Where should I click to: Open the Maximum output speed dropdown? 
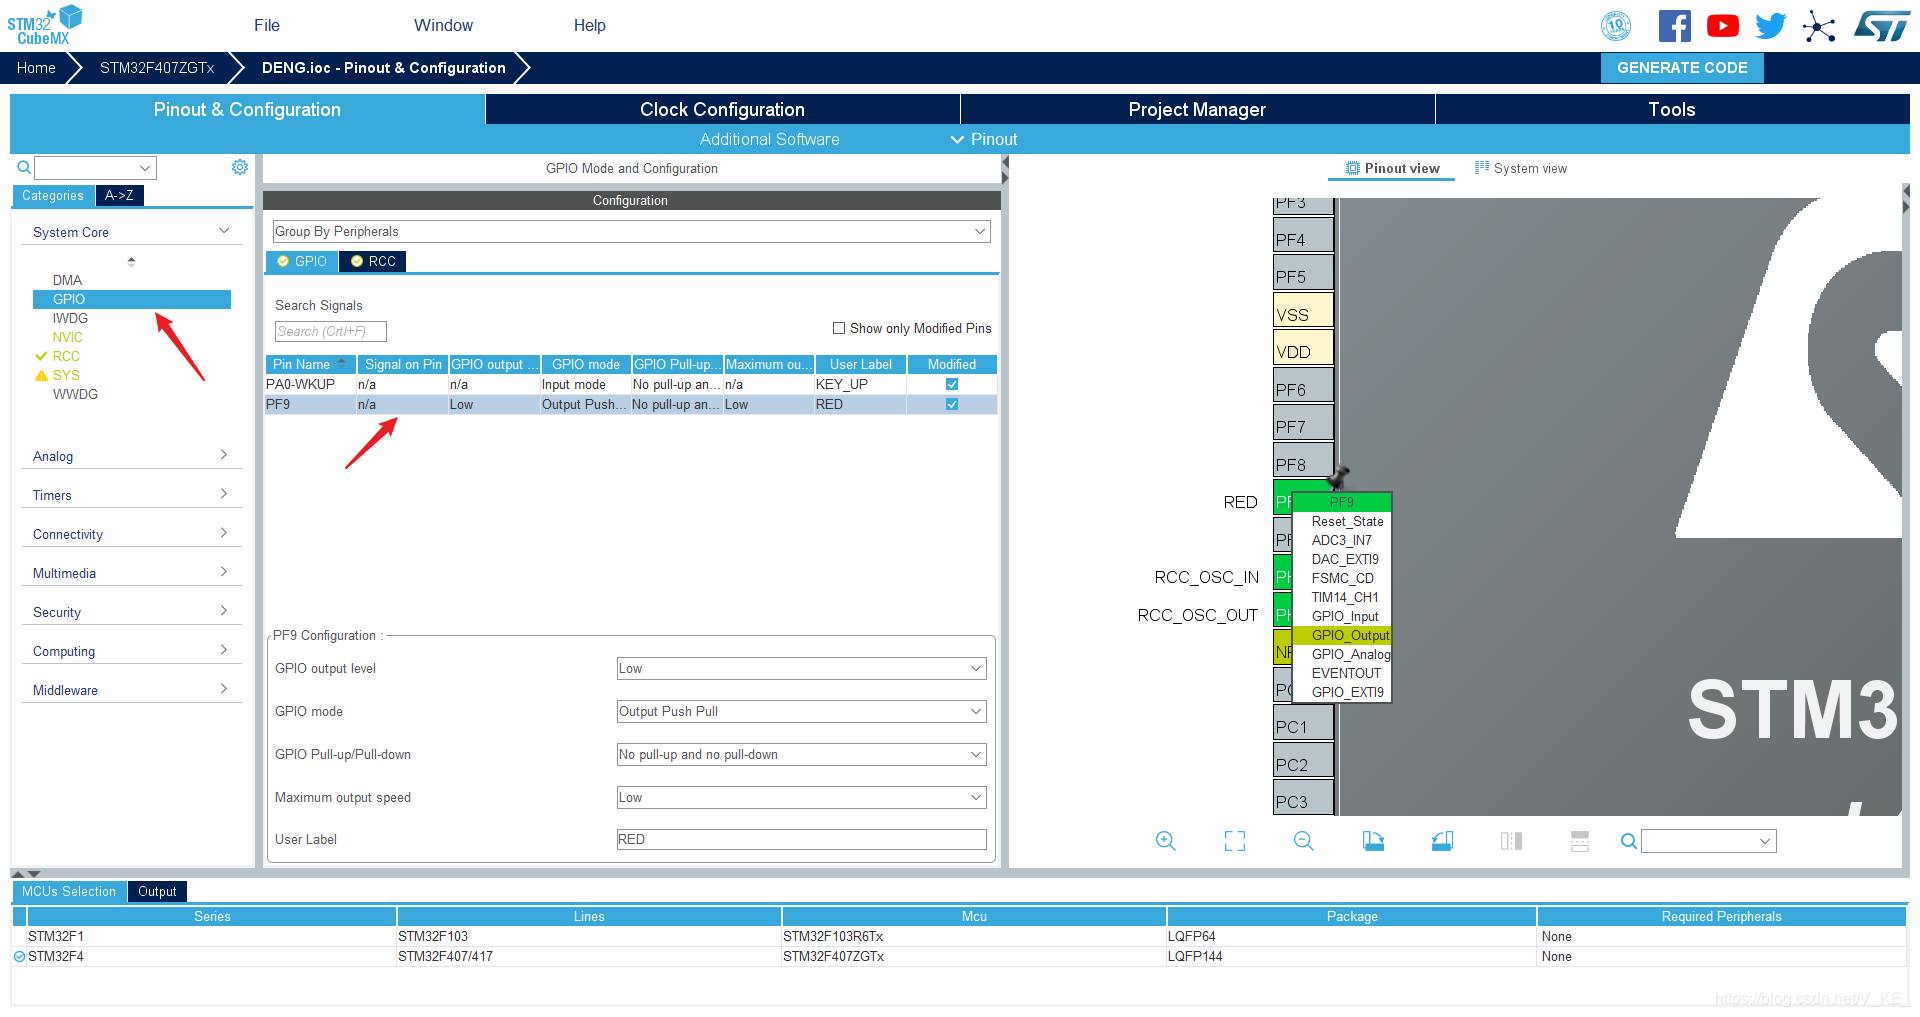(x=801, y=797)
